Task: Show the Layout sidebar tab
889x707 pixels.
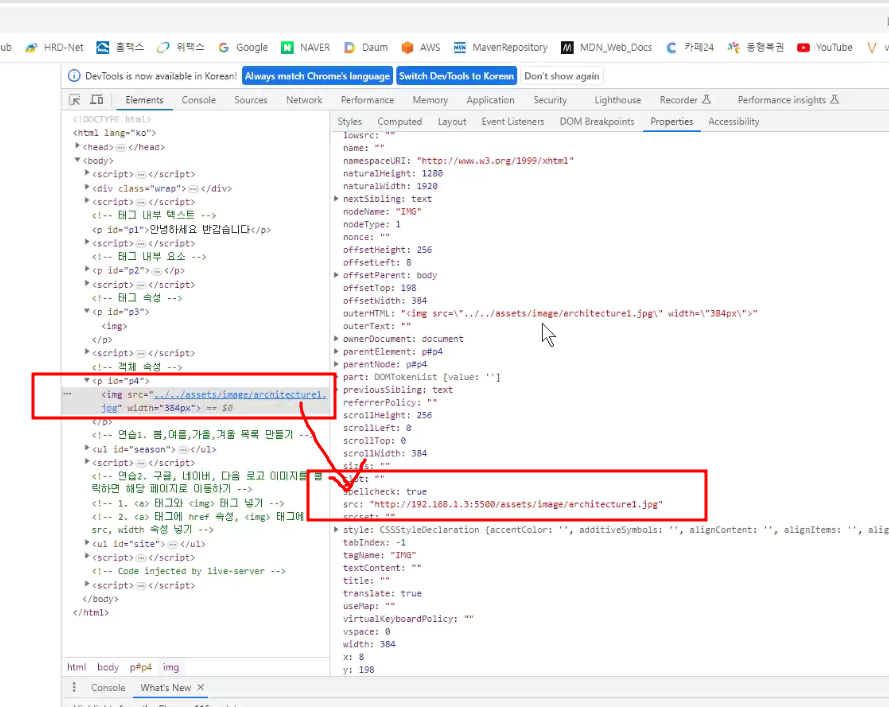Action: tap(452, 121)
